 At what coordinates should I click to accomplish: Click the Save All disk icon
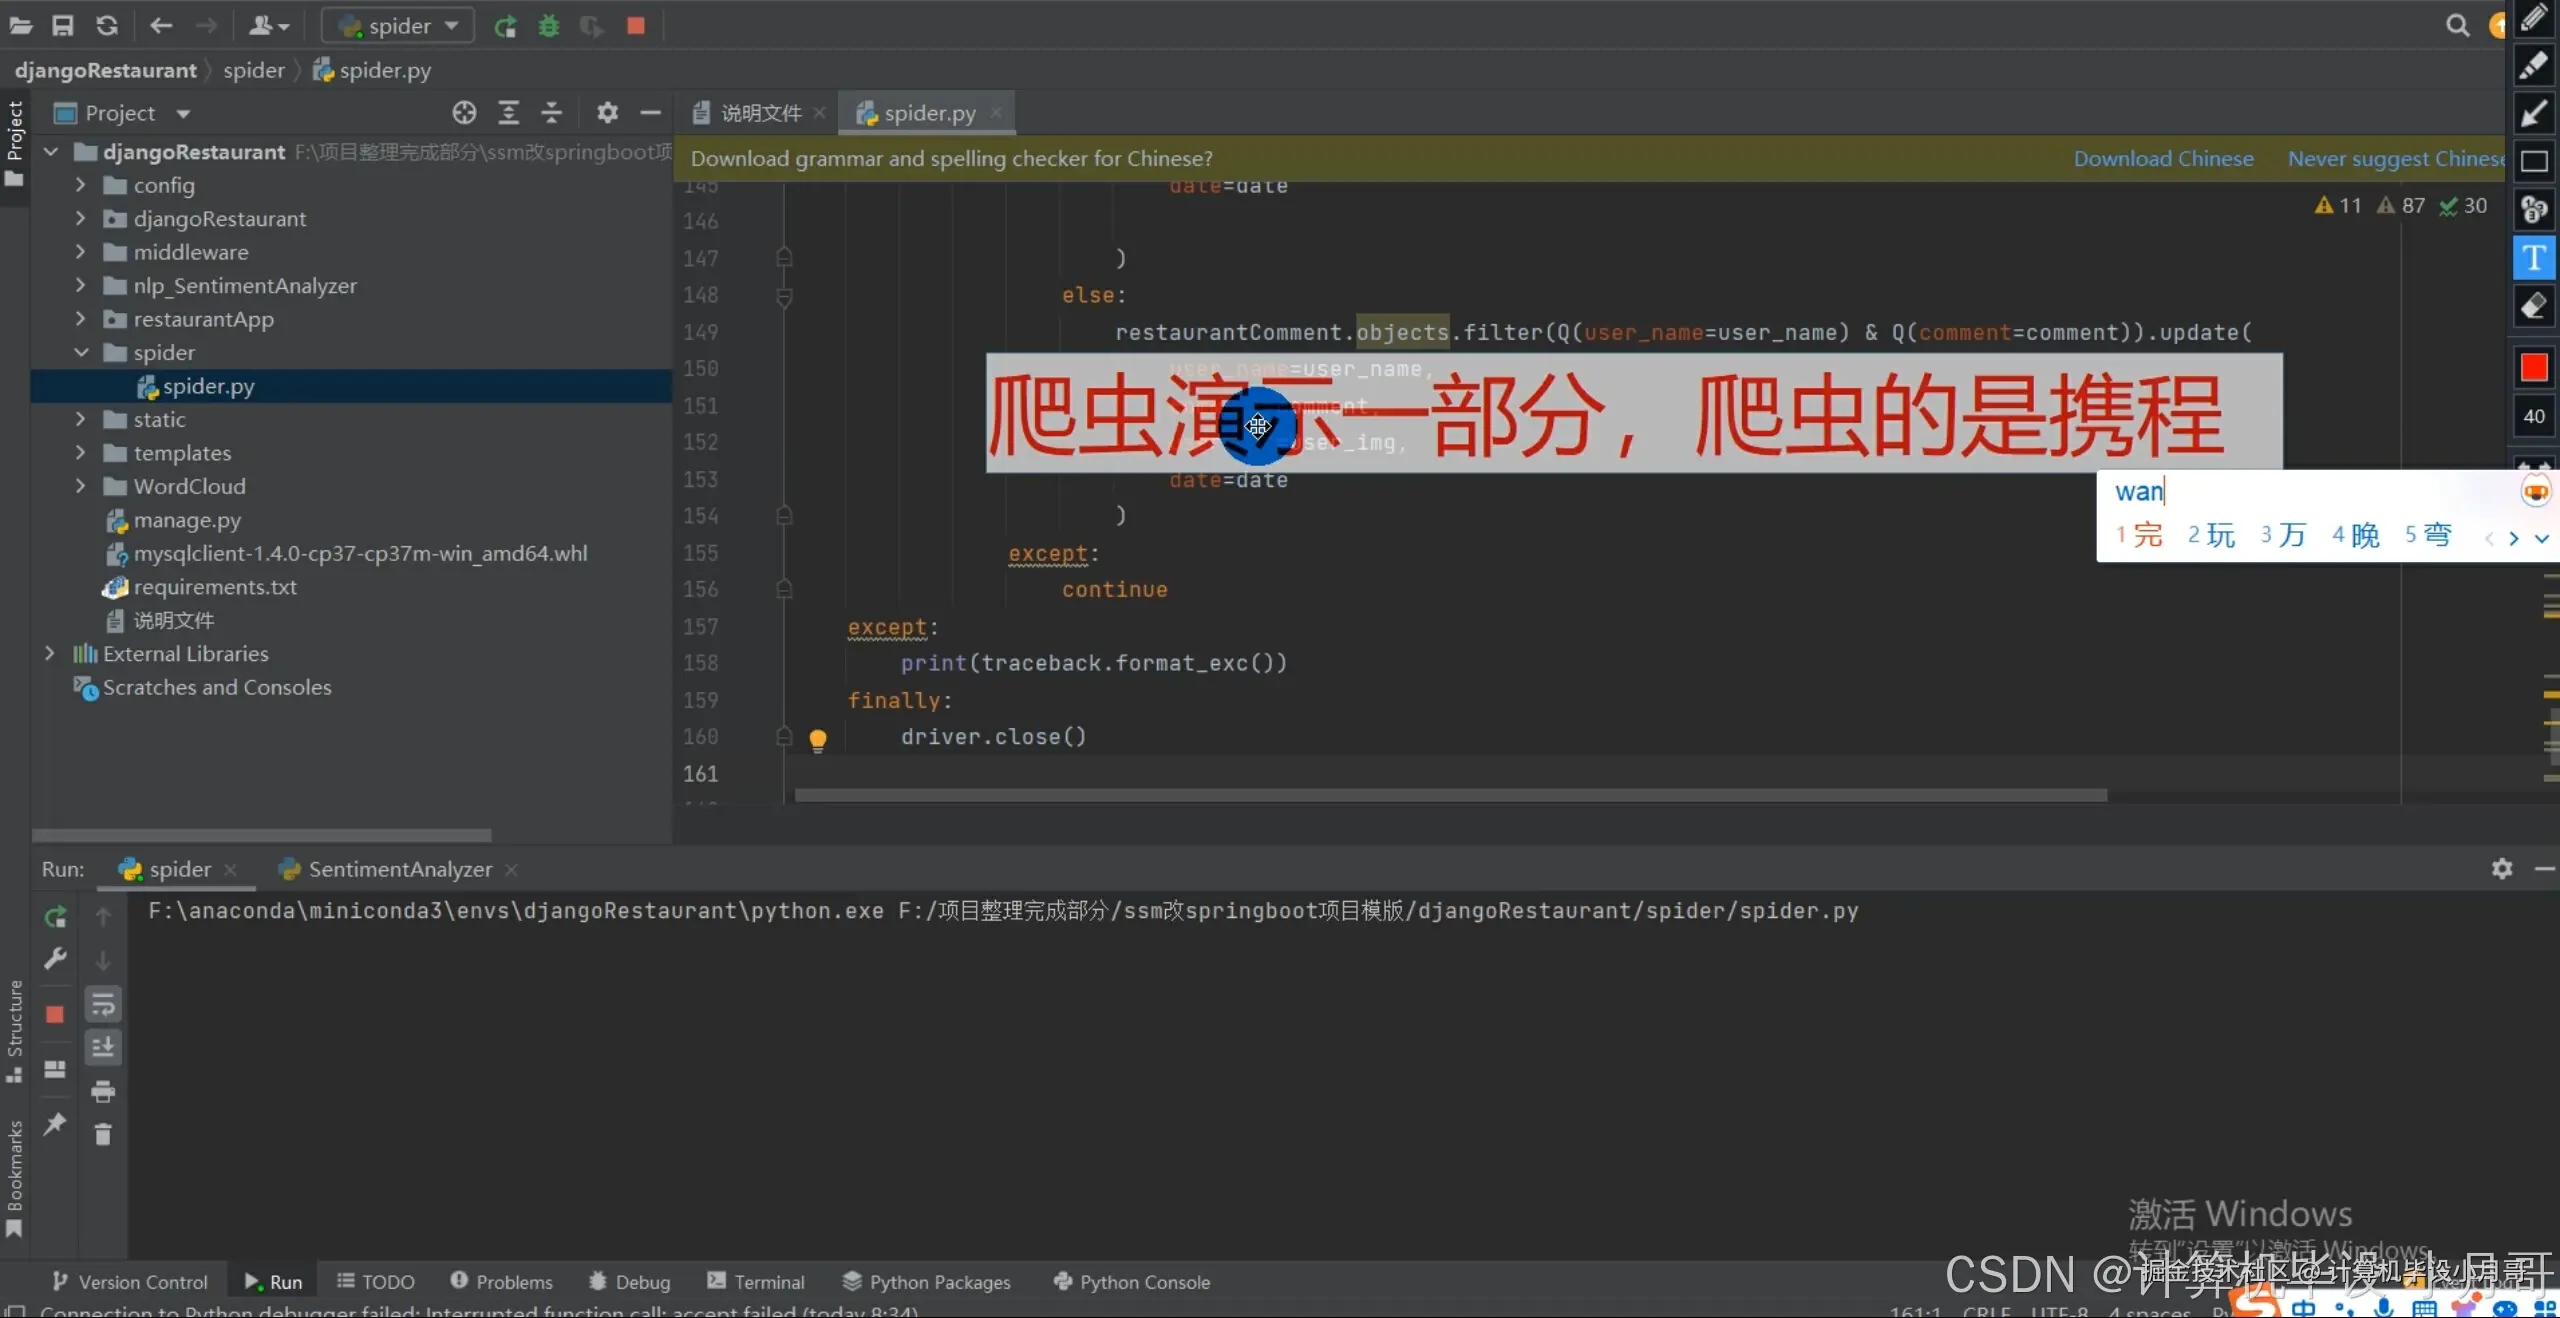63,26
